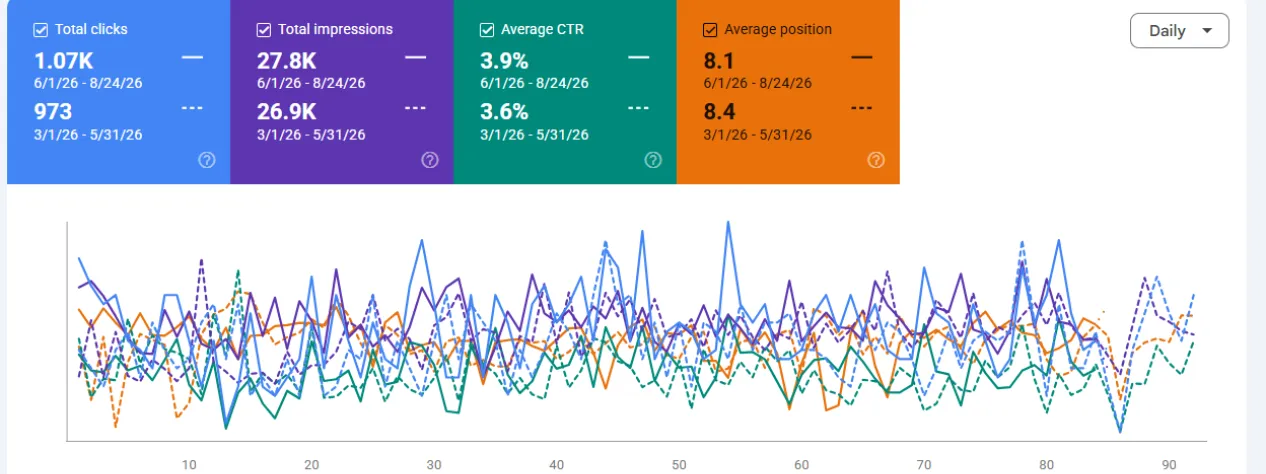Click dashed line legend icon beside 8.4
The height and width of the screenshot is (474, 1266).
tap(861, 109)
